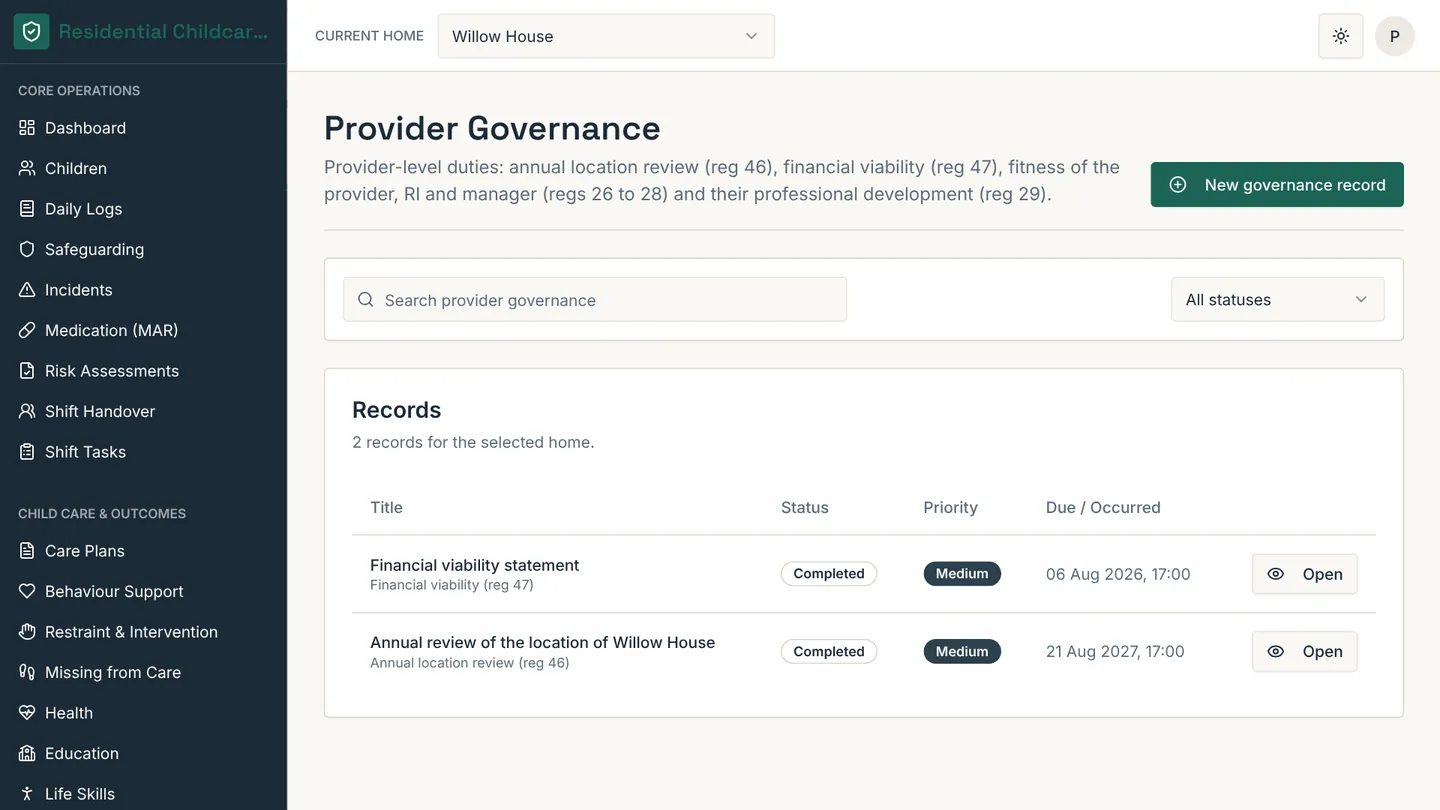This screenshot has width=1440, height=810.
Task: Click the Due / Occurred column header
Action: click(1103, 507)
